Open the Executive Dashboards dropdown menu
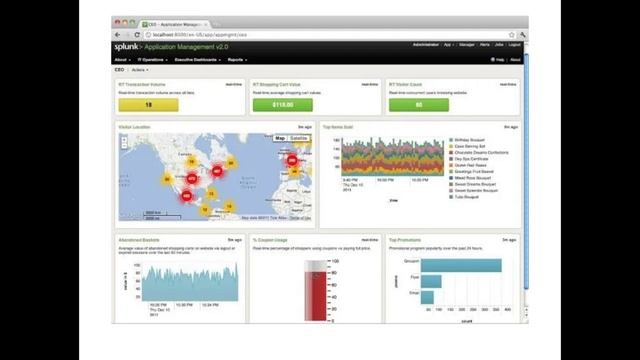This screenshot has width=640, height=360. coord(198,60)
